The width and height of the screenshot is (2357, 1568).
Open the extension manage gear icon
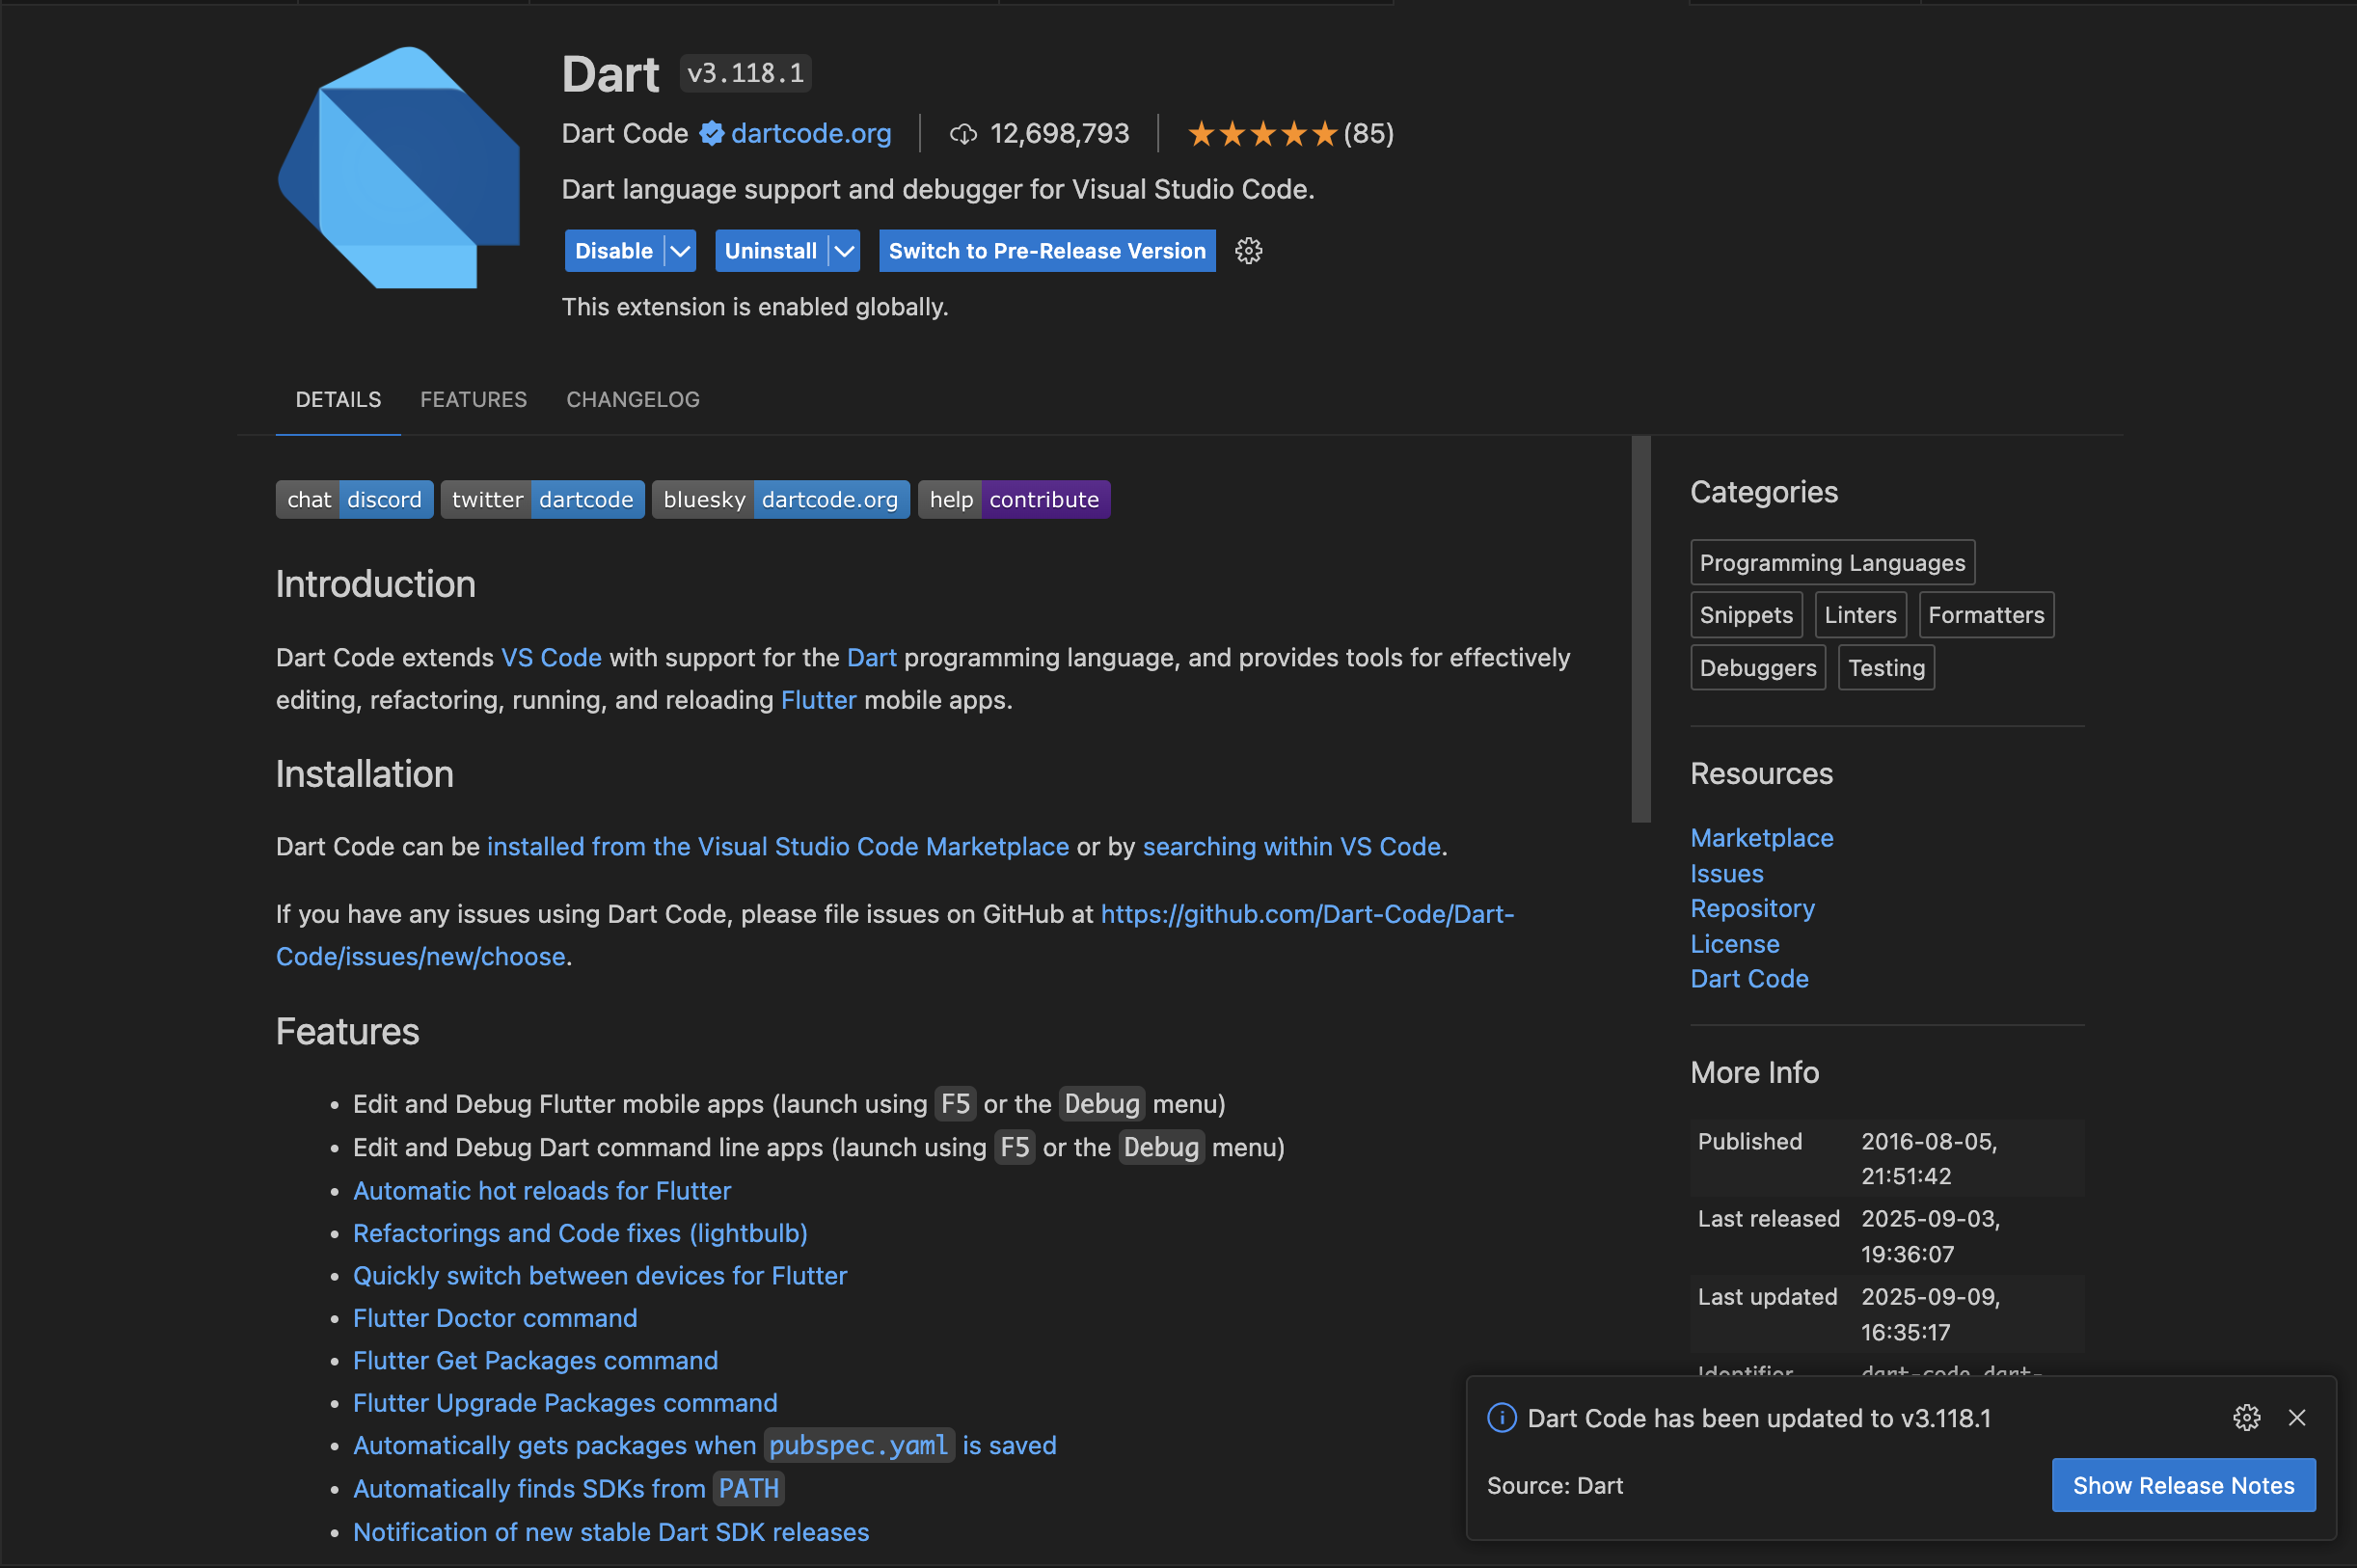pos(1248,251)
